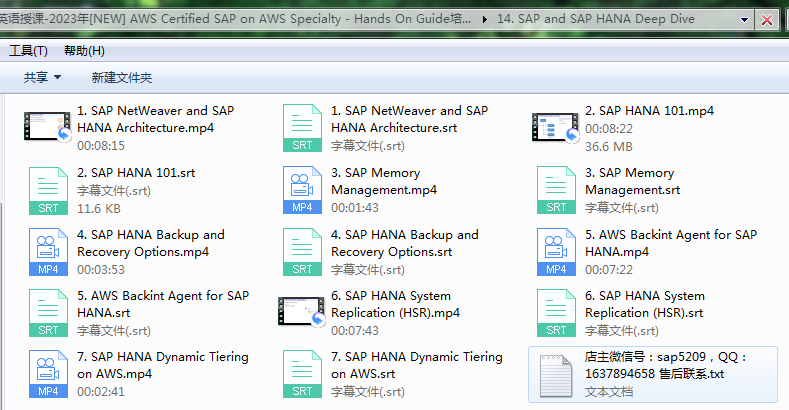Screen dimensions: 789x410
Task: Select file name 6. SAP HANA System Replication (HSR).mp4
Action: [396, 304]
